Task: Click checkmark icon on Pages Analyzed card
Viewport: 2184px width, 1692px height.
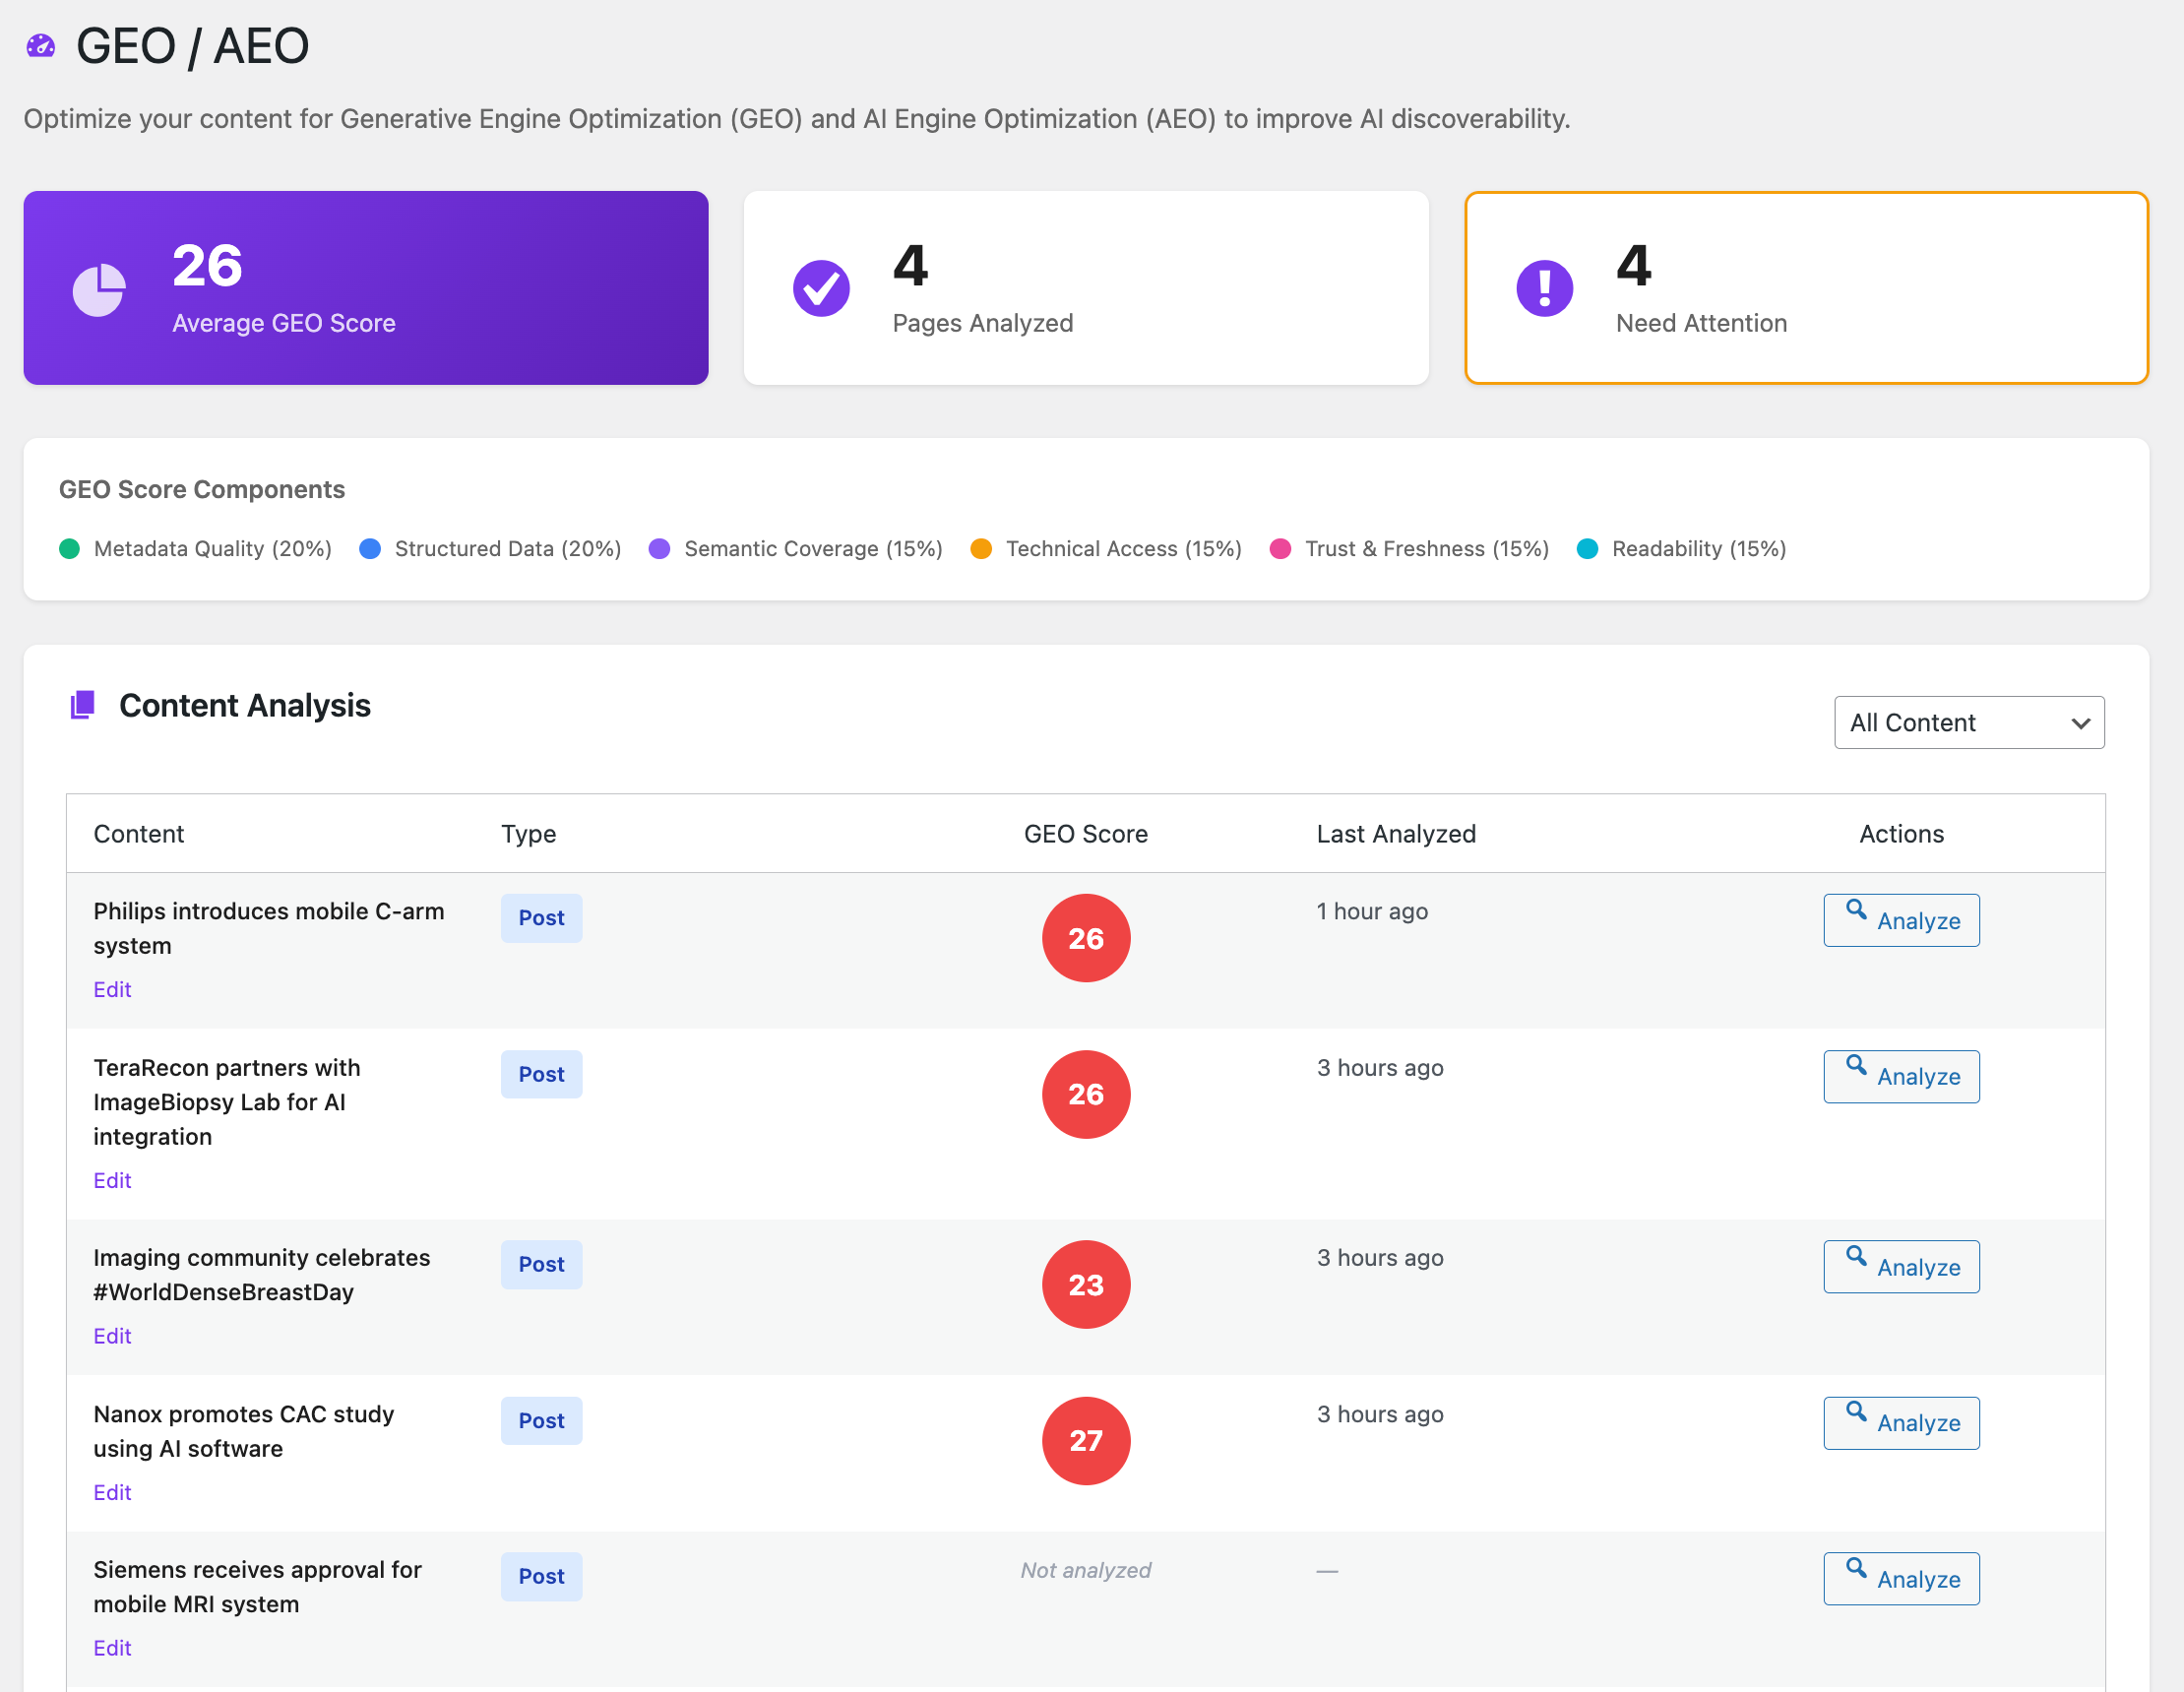Action: click(x=820, y=288)
